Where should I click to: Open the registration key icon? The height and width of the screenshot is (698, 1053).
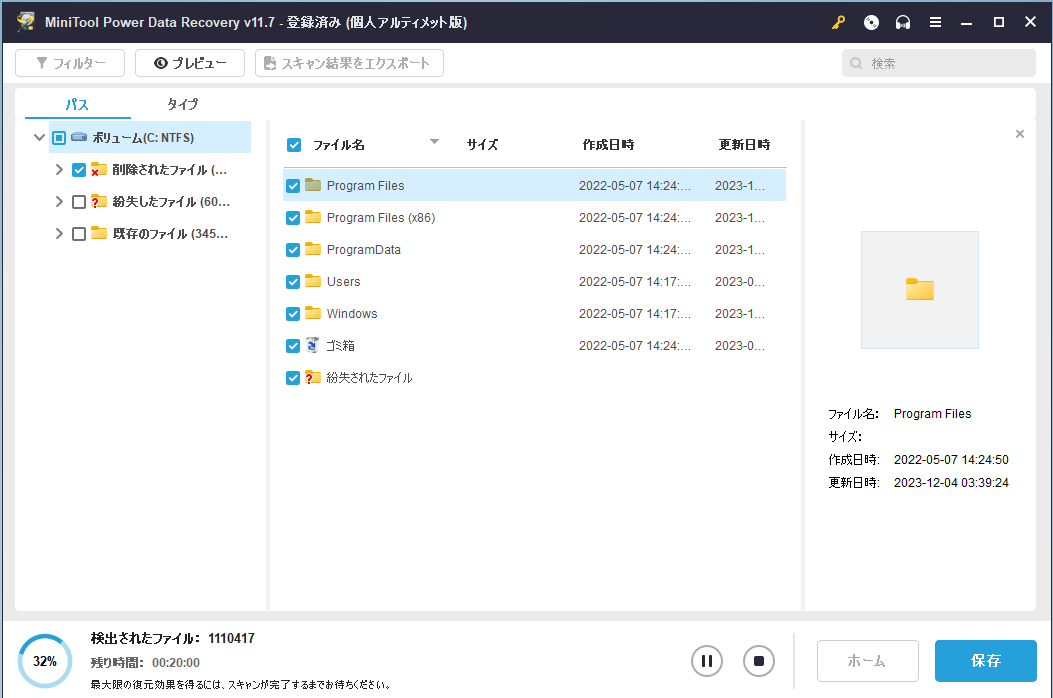[838, 22]
